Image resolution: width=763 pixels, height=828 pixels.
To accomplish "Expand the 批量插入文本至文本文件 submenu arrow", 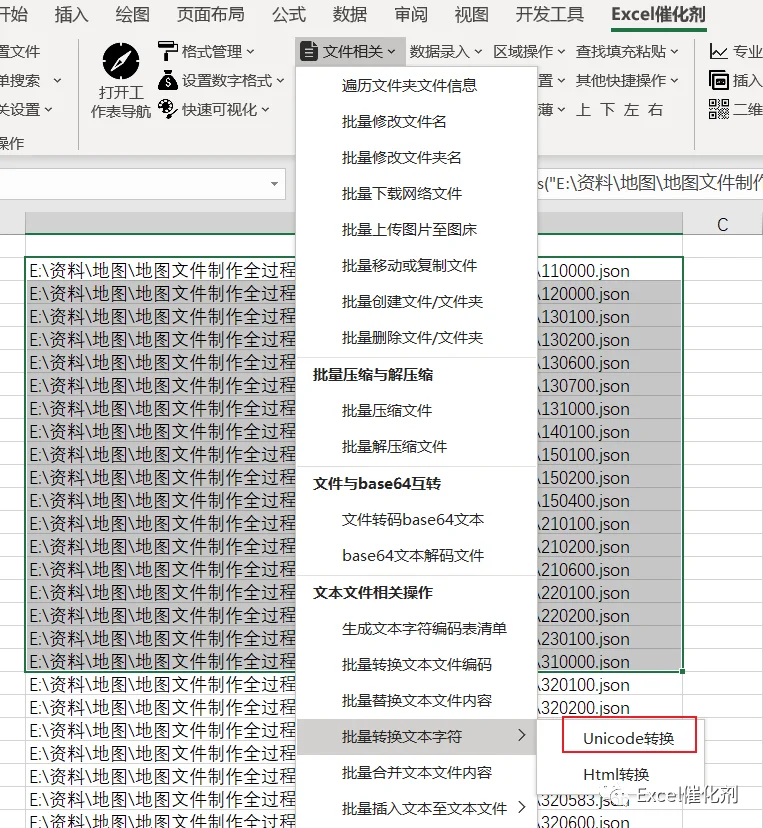I will click(x=522, y=807).
